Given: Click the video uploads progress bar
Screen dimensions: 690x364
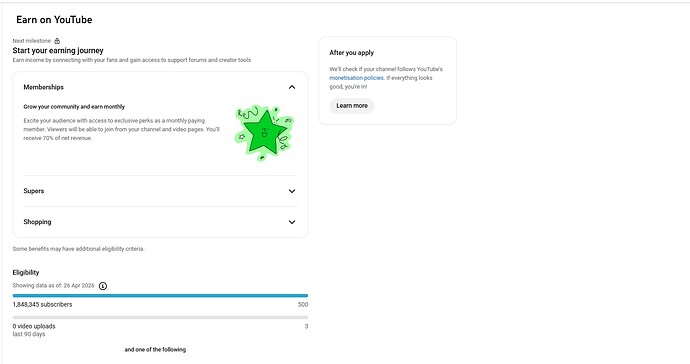Looking at the screenshot, I should [x=160, y=317].
